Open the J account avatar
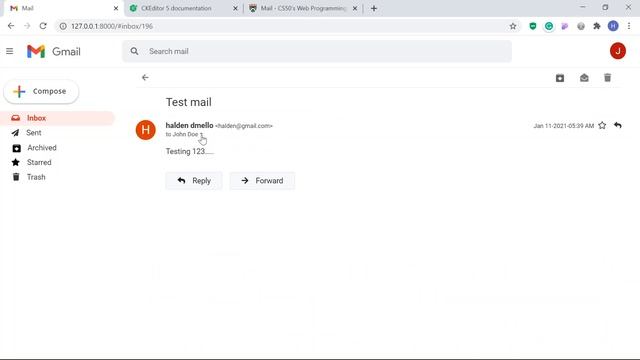The image size is (640, 360). click(x=618, y=51)
